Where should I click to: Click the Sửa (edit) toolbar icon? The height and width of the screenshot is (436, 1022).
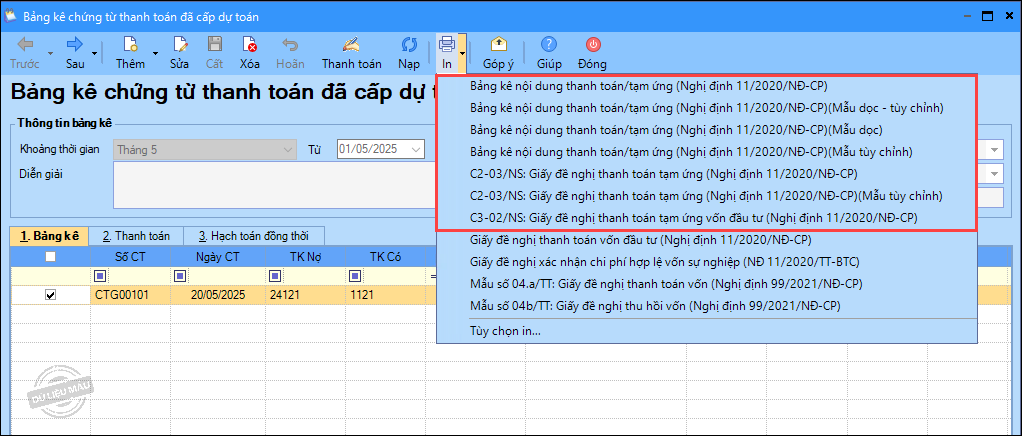[179, 45]
